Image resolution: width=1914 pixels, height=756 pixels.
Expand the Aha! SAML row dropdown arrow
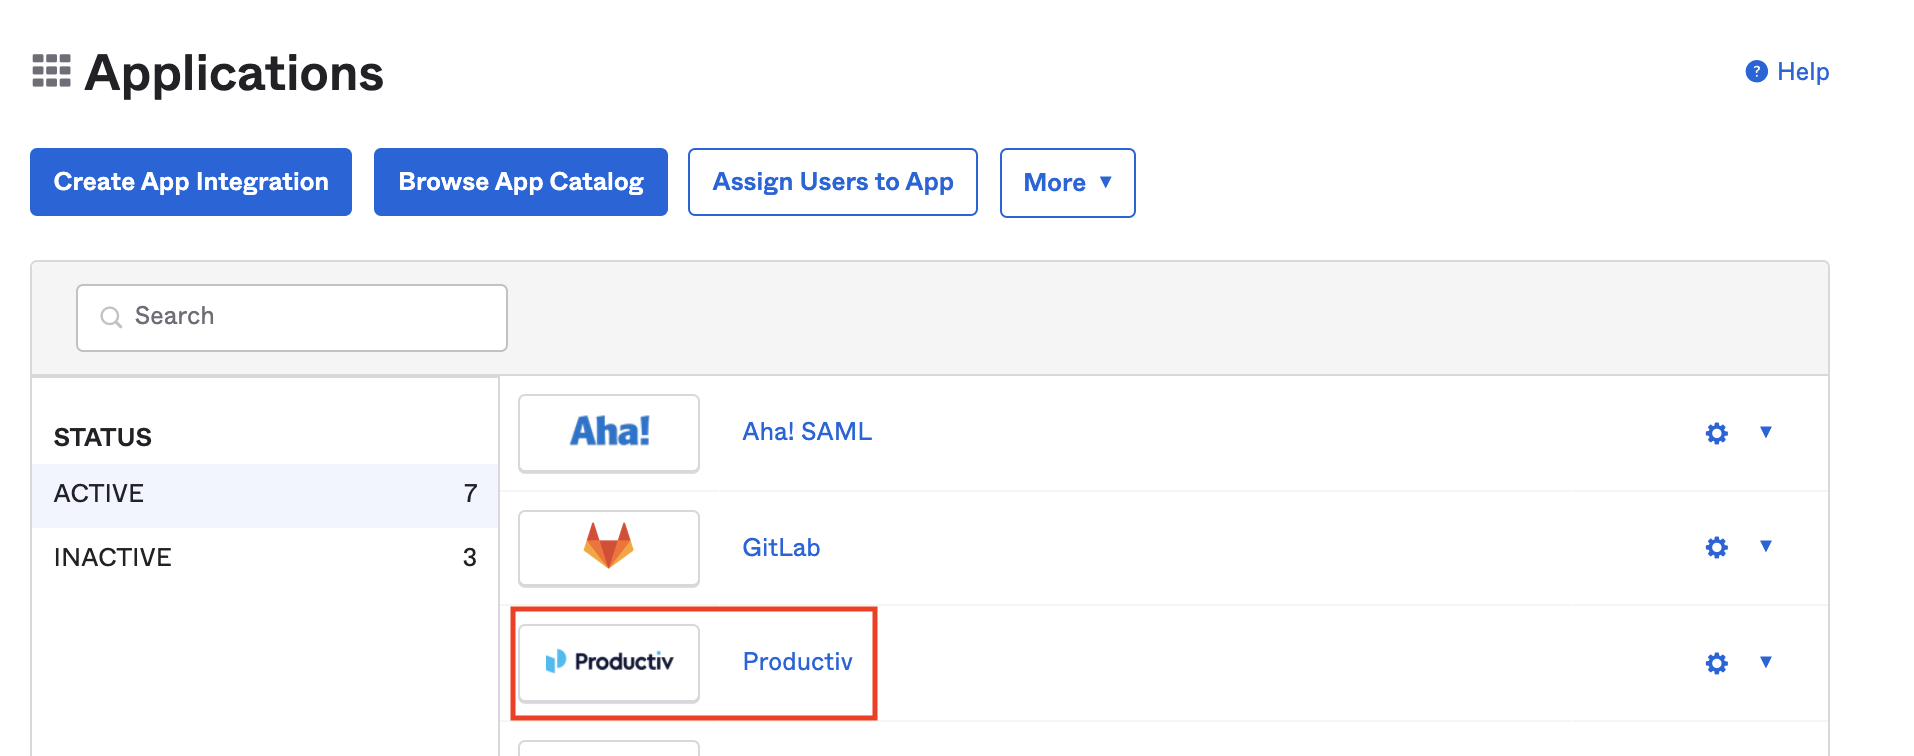tap(1766, 432)
